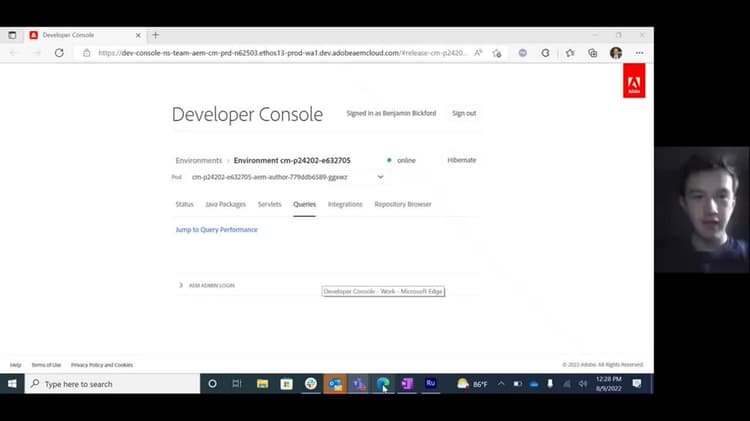Open the notification center icon
This screenshot has height=421, width=750.
click(637, 384)
